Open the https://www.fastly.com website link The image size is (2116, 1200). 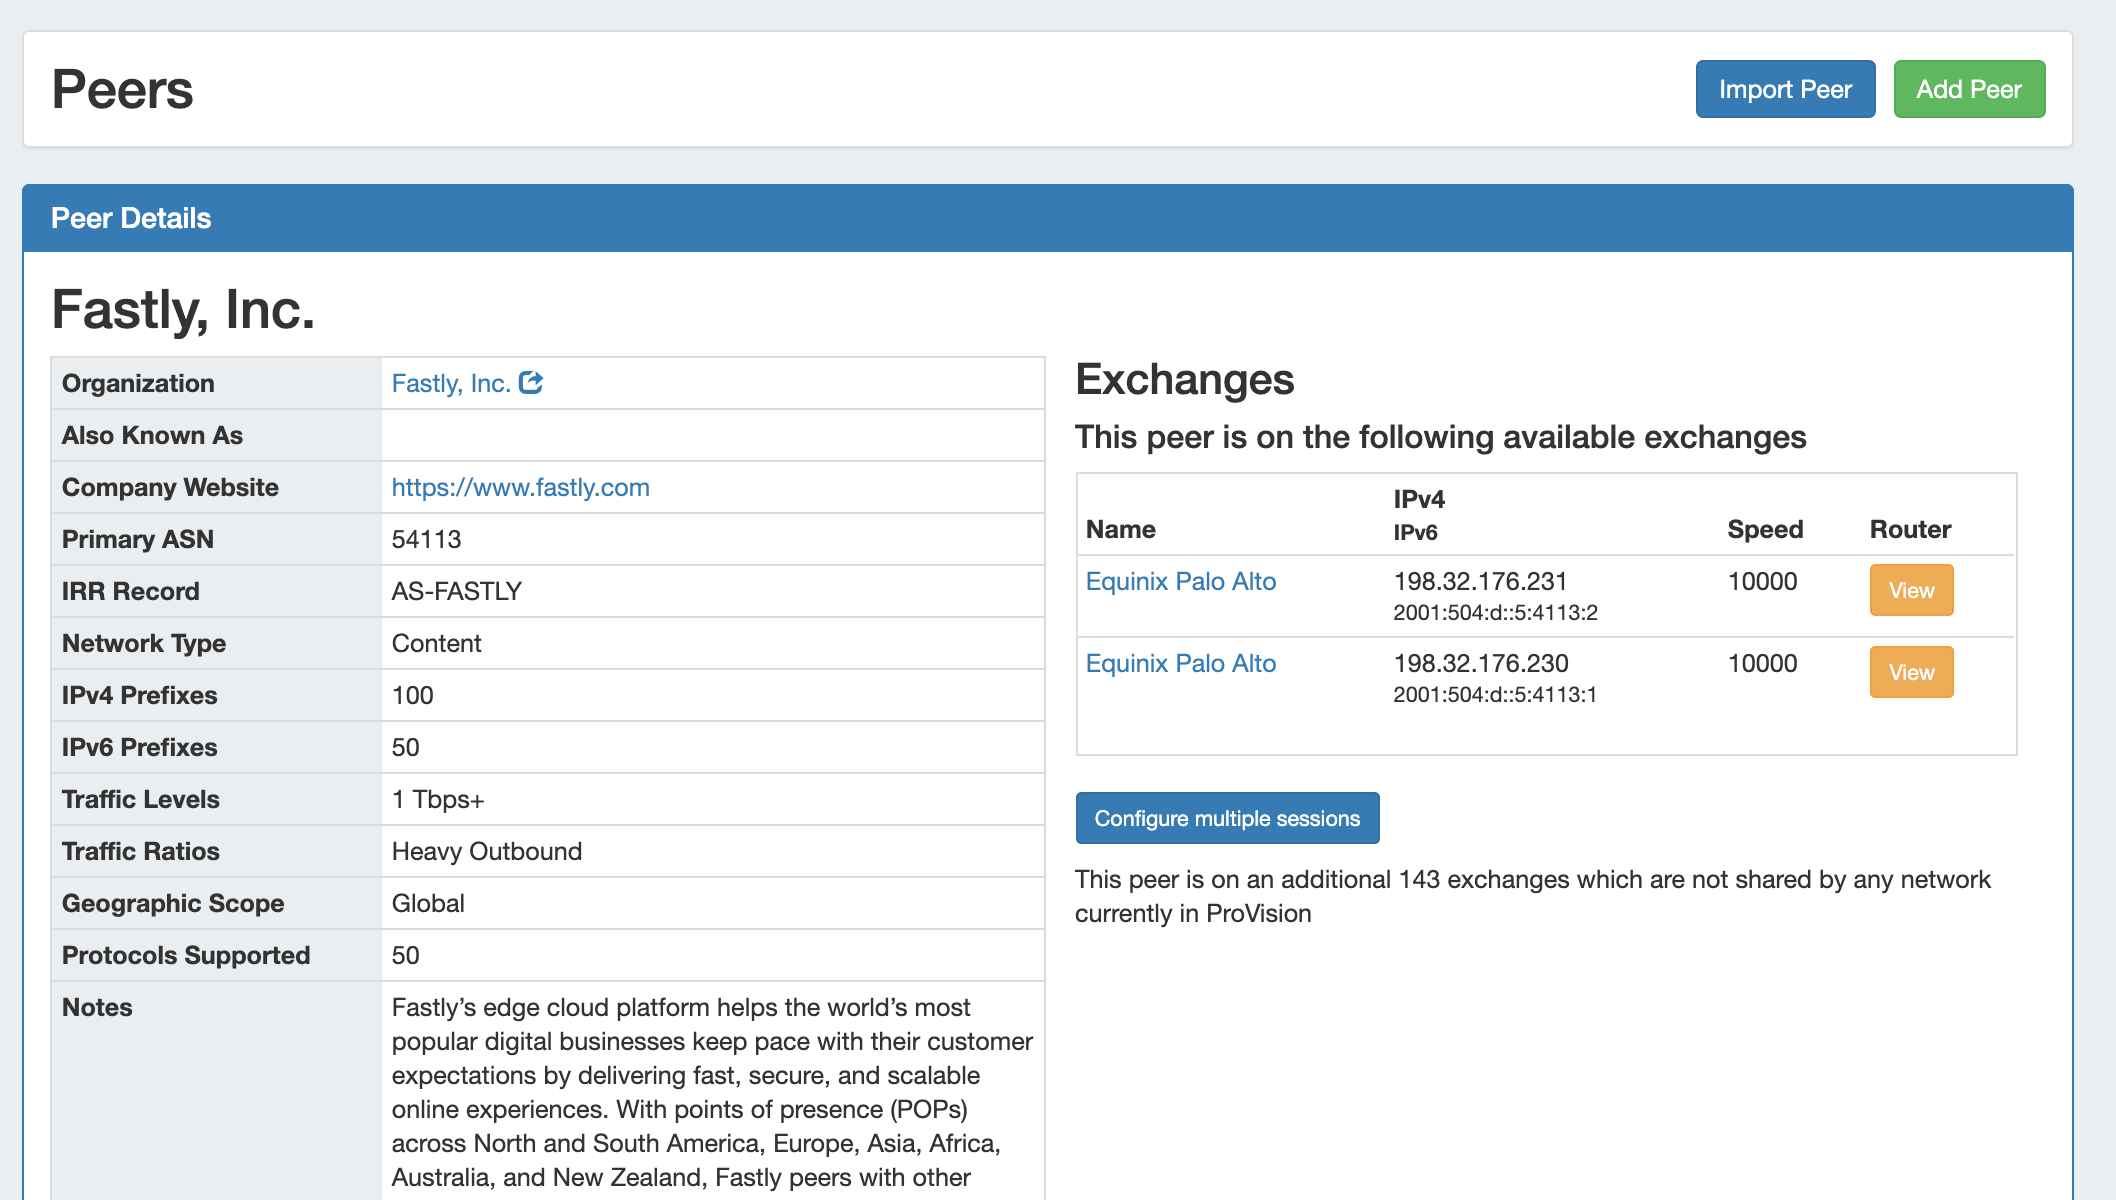coord(520,488)
